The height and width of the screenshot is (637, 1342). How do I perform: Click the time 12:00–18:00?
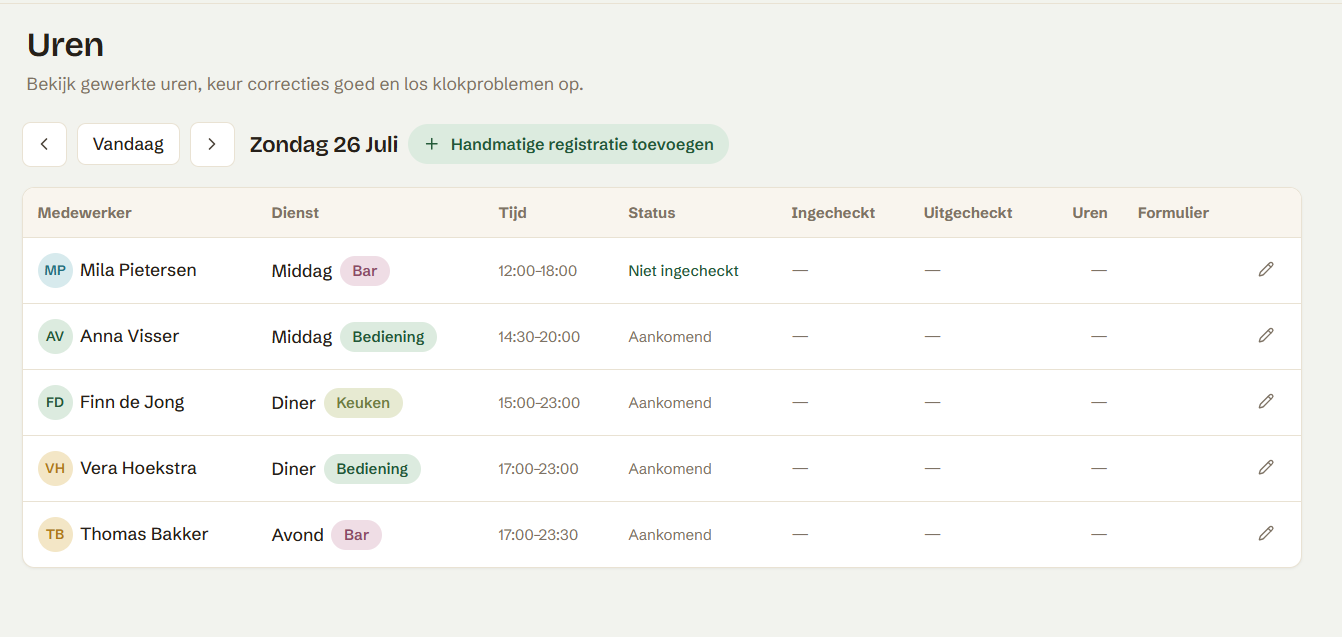point(538,271)
